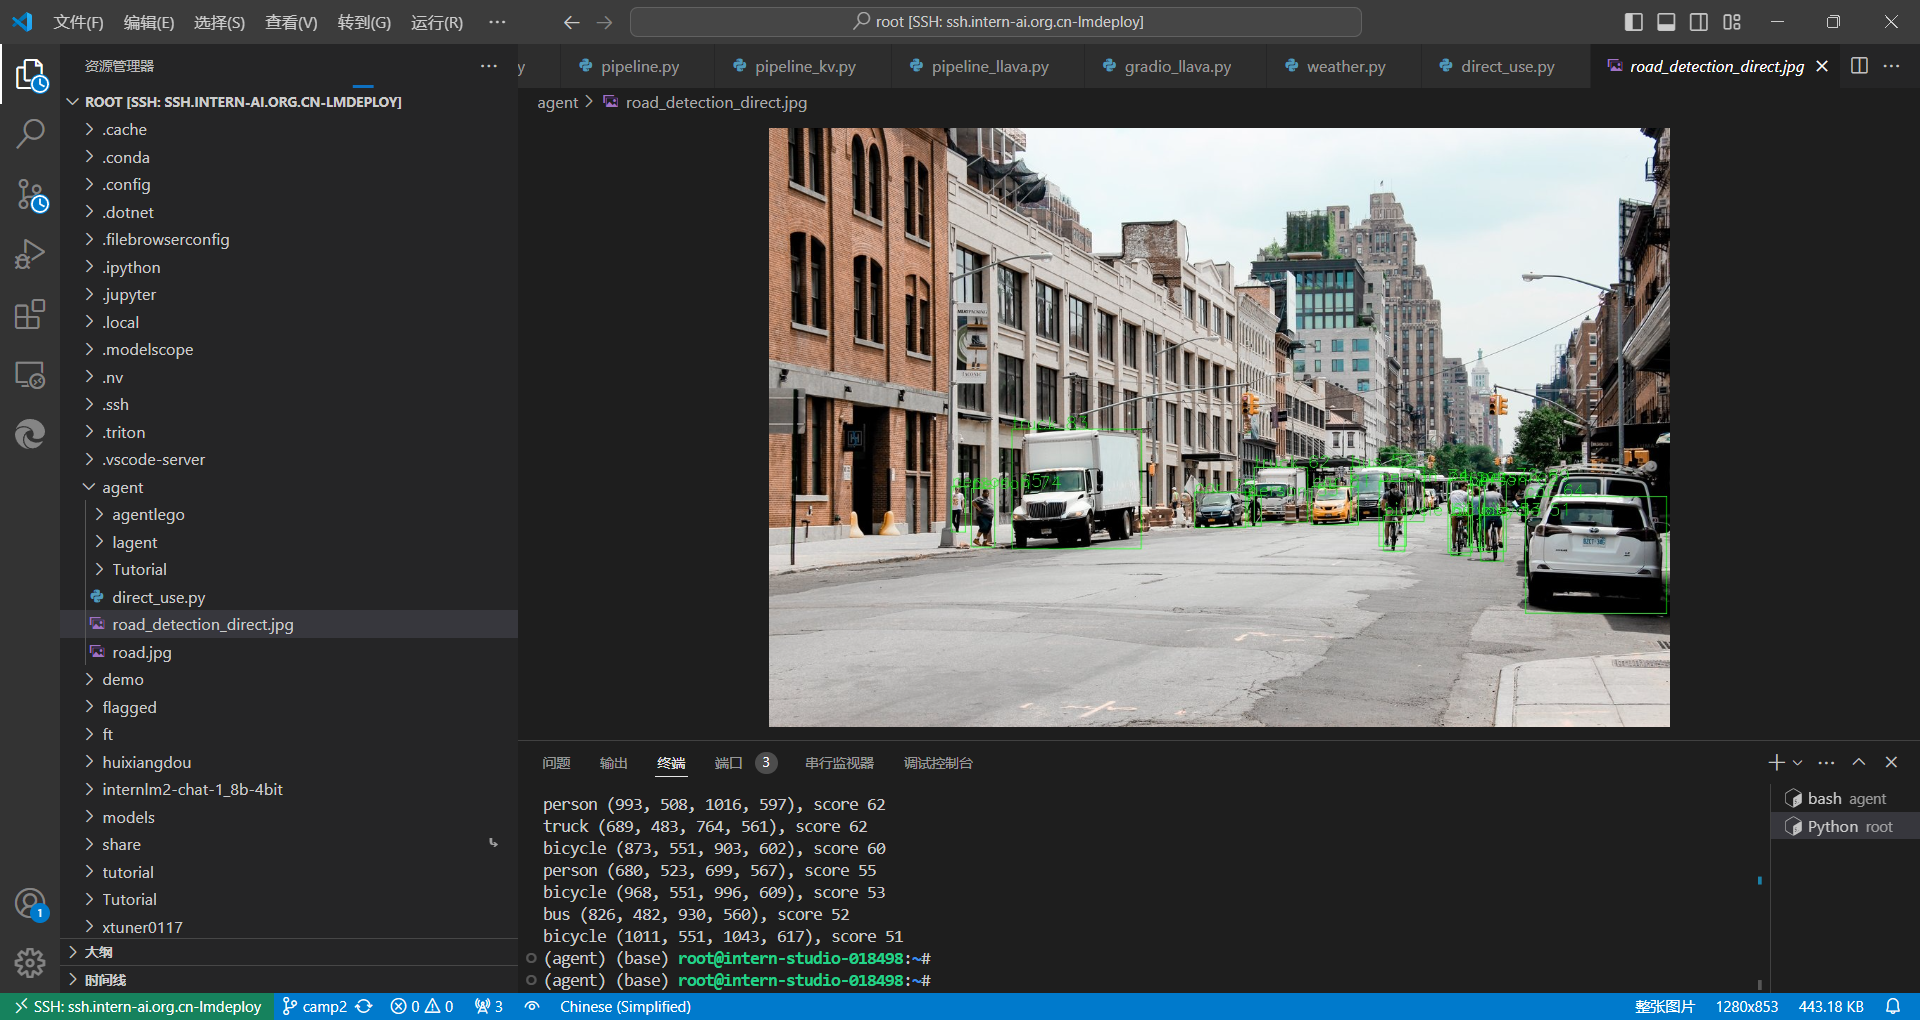
Task: Click the notifications bell in status bar
Action: coord(1893,1006)
